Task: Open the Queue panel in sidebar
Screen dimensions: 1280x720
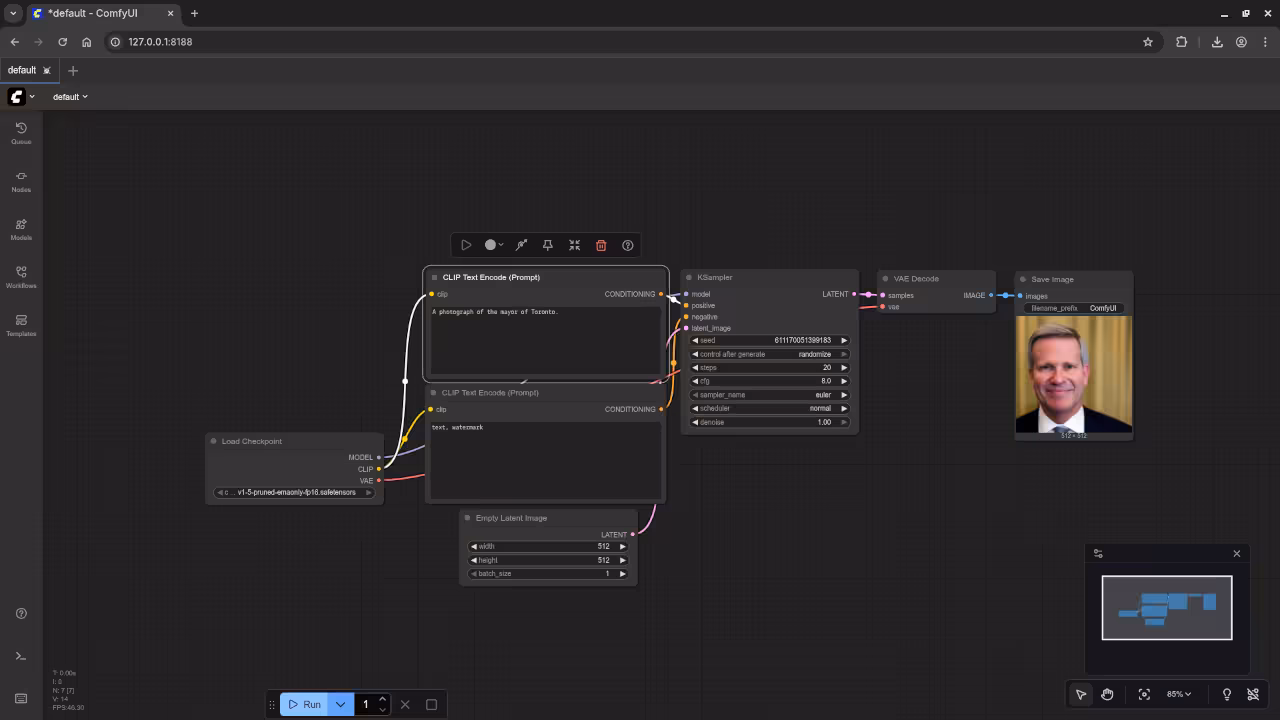Action: tap(21, 132)
